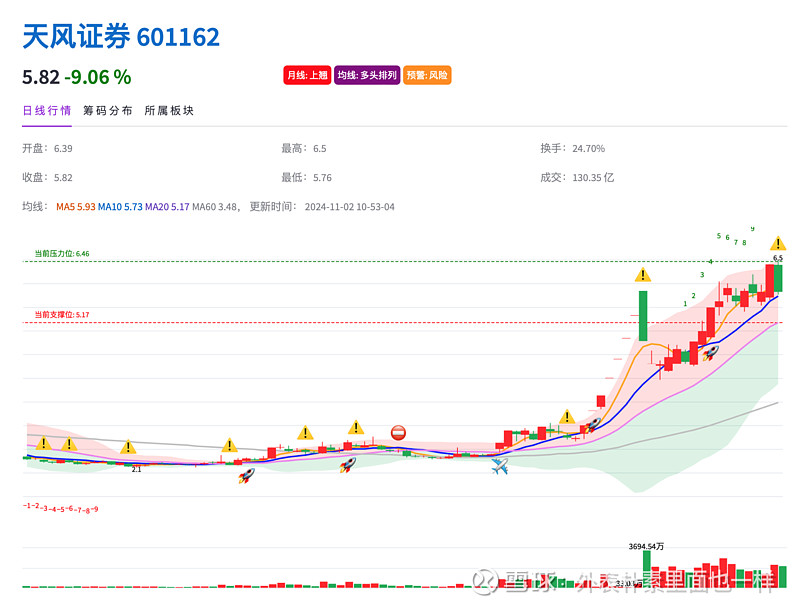Click warning triangle adjacent to third rocket
Screen dimensions: 800x607
click(567, 416)
